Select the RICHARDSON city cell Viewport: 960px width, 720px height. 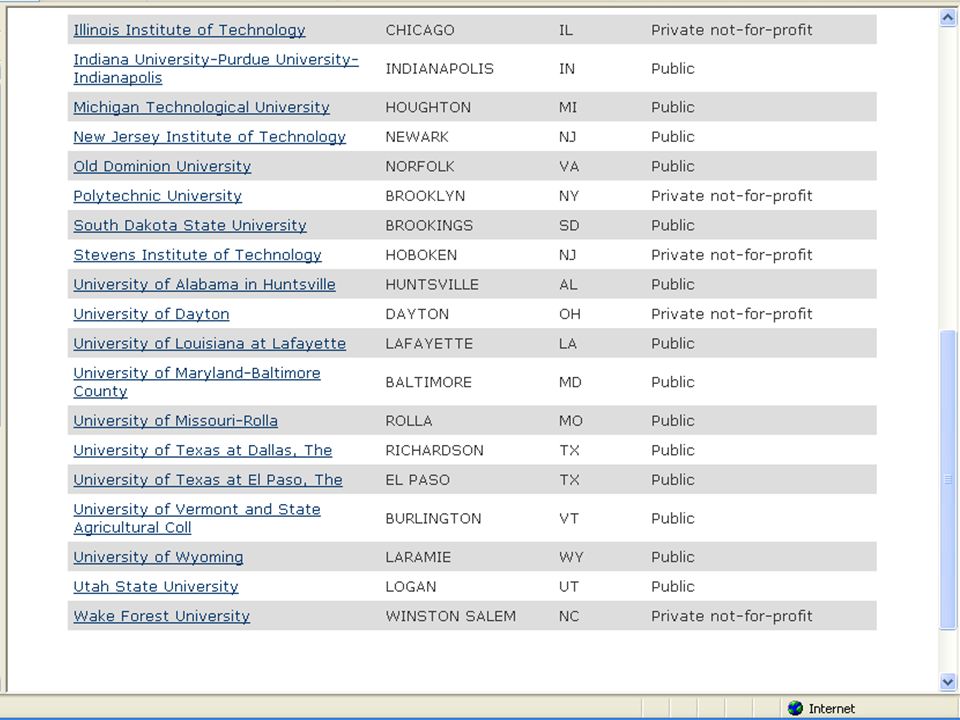pyautogui.click(x=435, y=450)
